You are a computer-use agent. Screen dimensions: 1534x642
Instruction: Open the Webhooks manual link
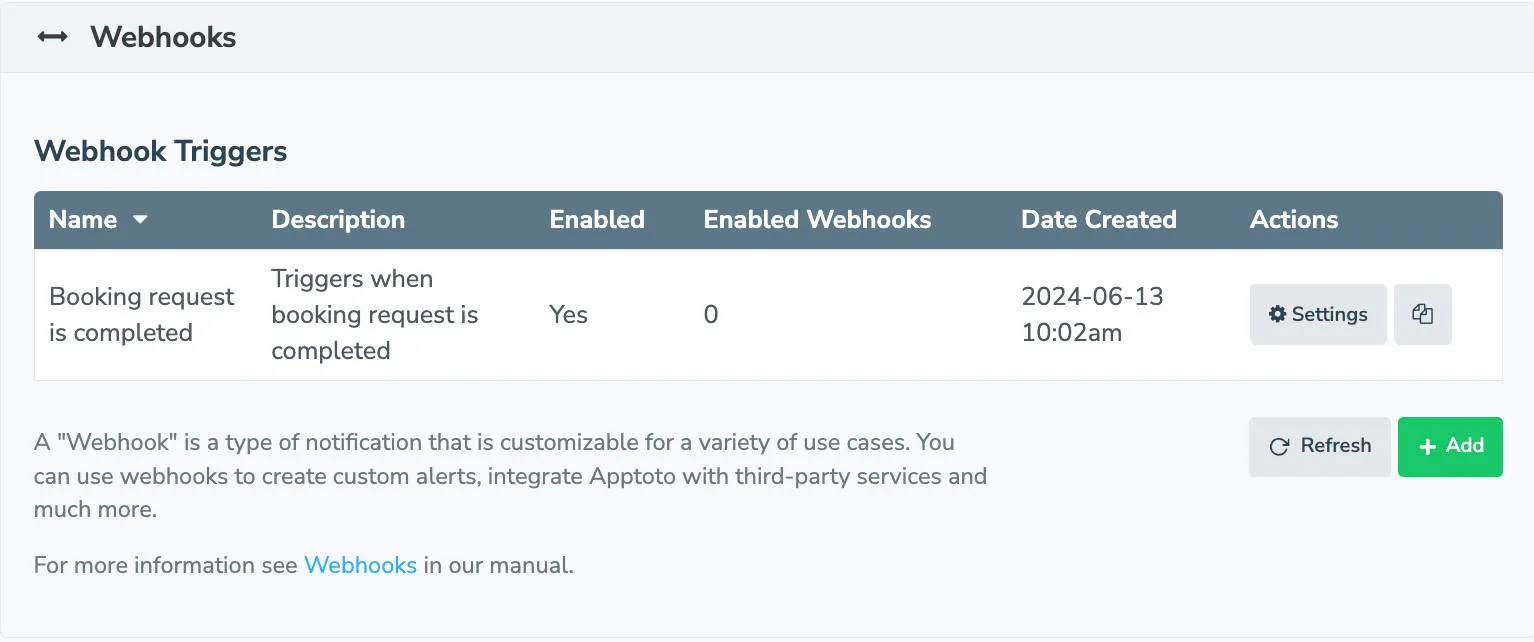[361, 565]
